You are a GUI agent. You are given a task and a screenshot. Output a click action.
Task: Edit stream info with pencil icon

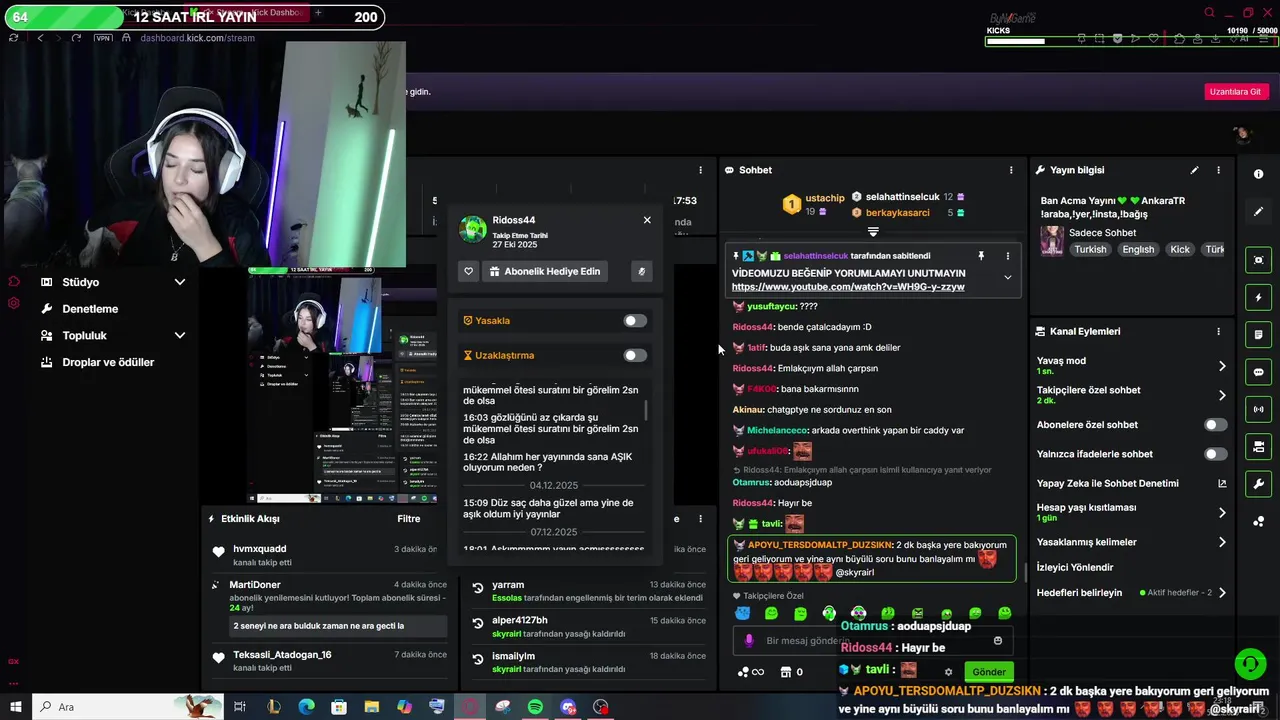point(1194,170)
